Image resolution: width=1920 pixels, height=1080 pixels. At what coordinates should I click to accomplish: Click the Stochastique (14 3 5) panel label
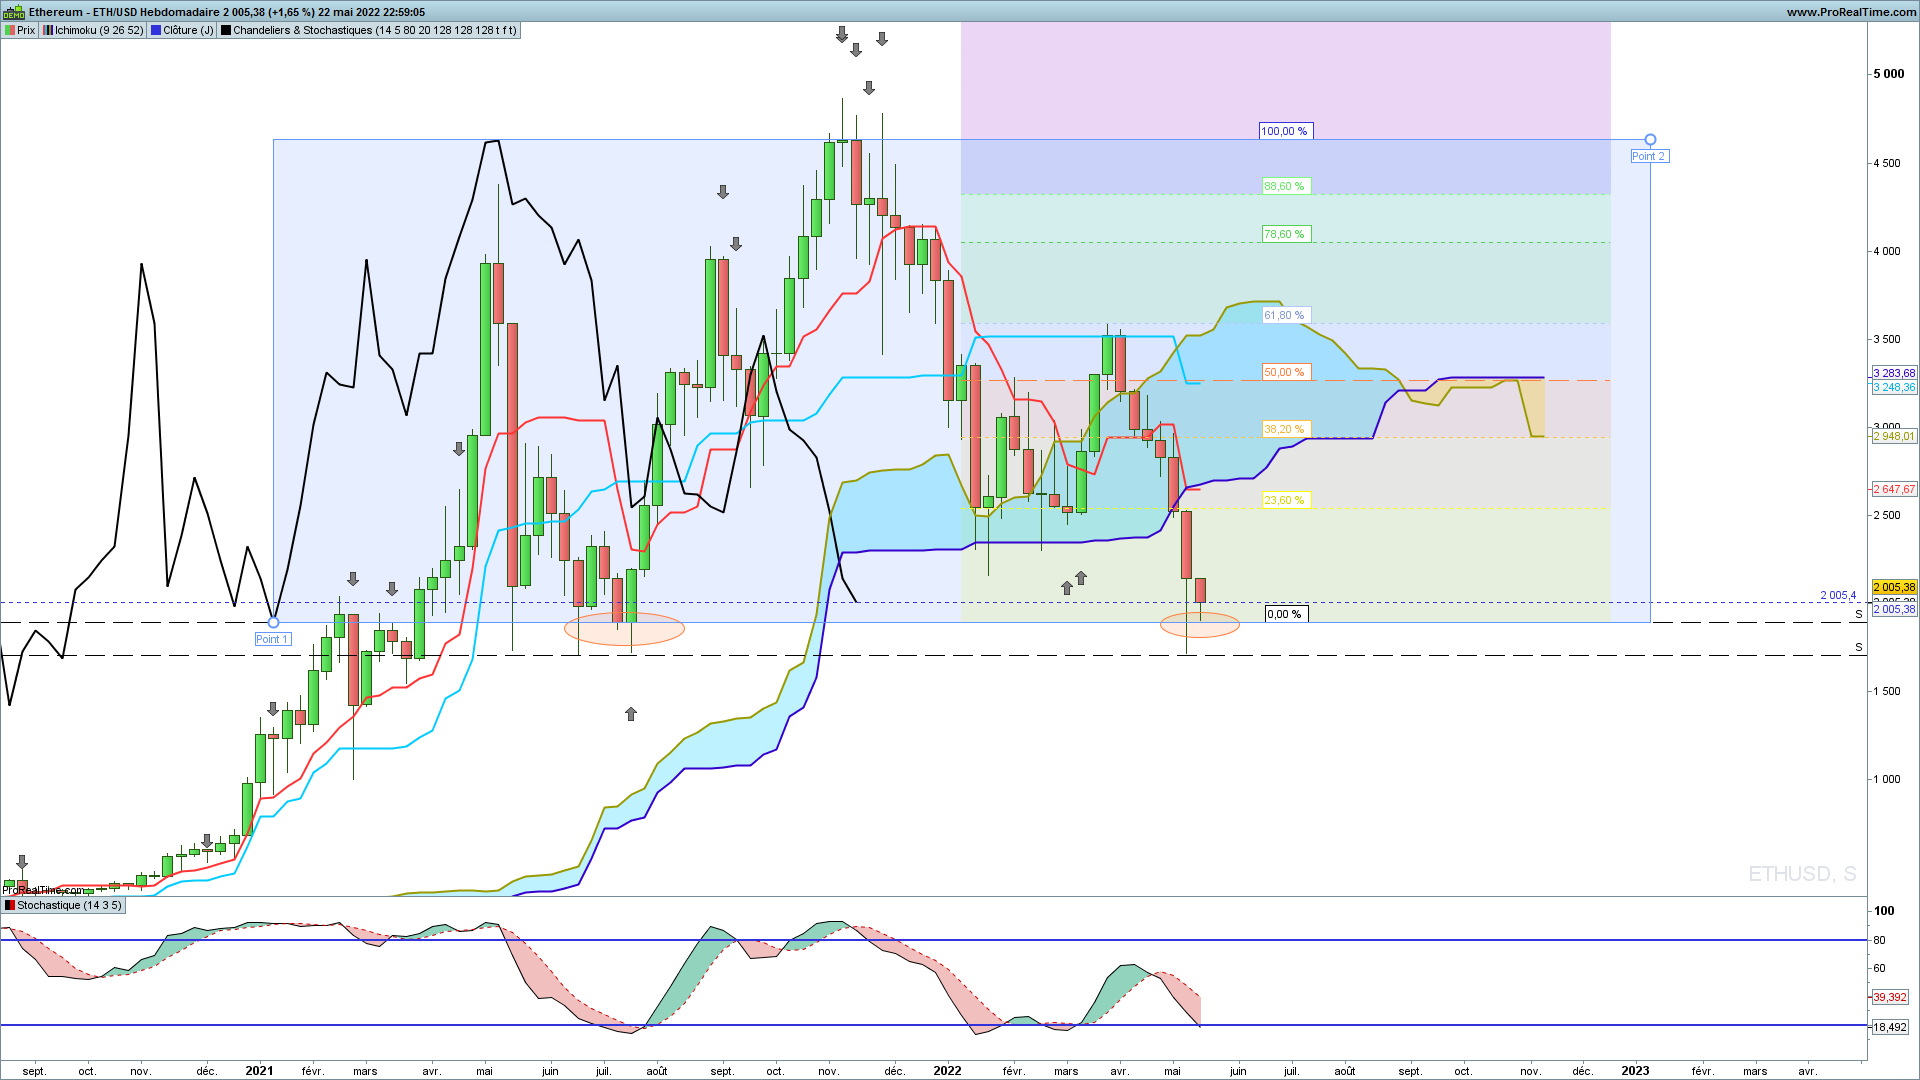click(x=63, y=905)
